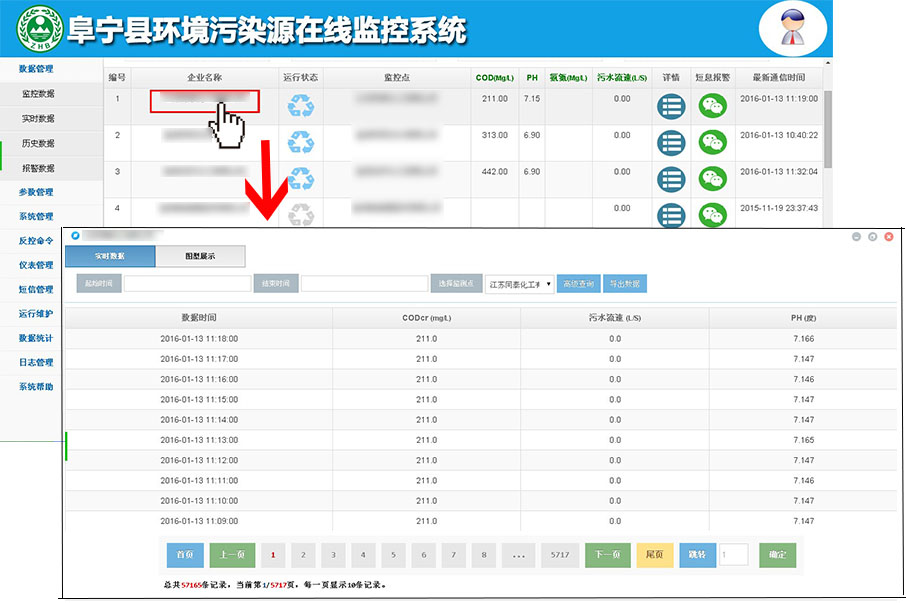Click timestamp 2015-11-19 23:37:43 in row 4

point(779,208)
